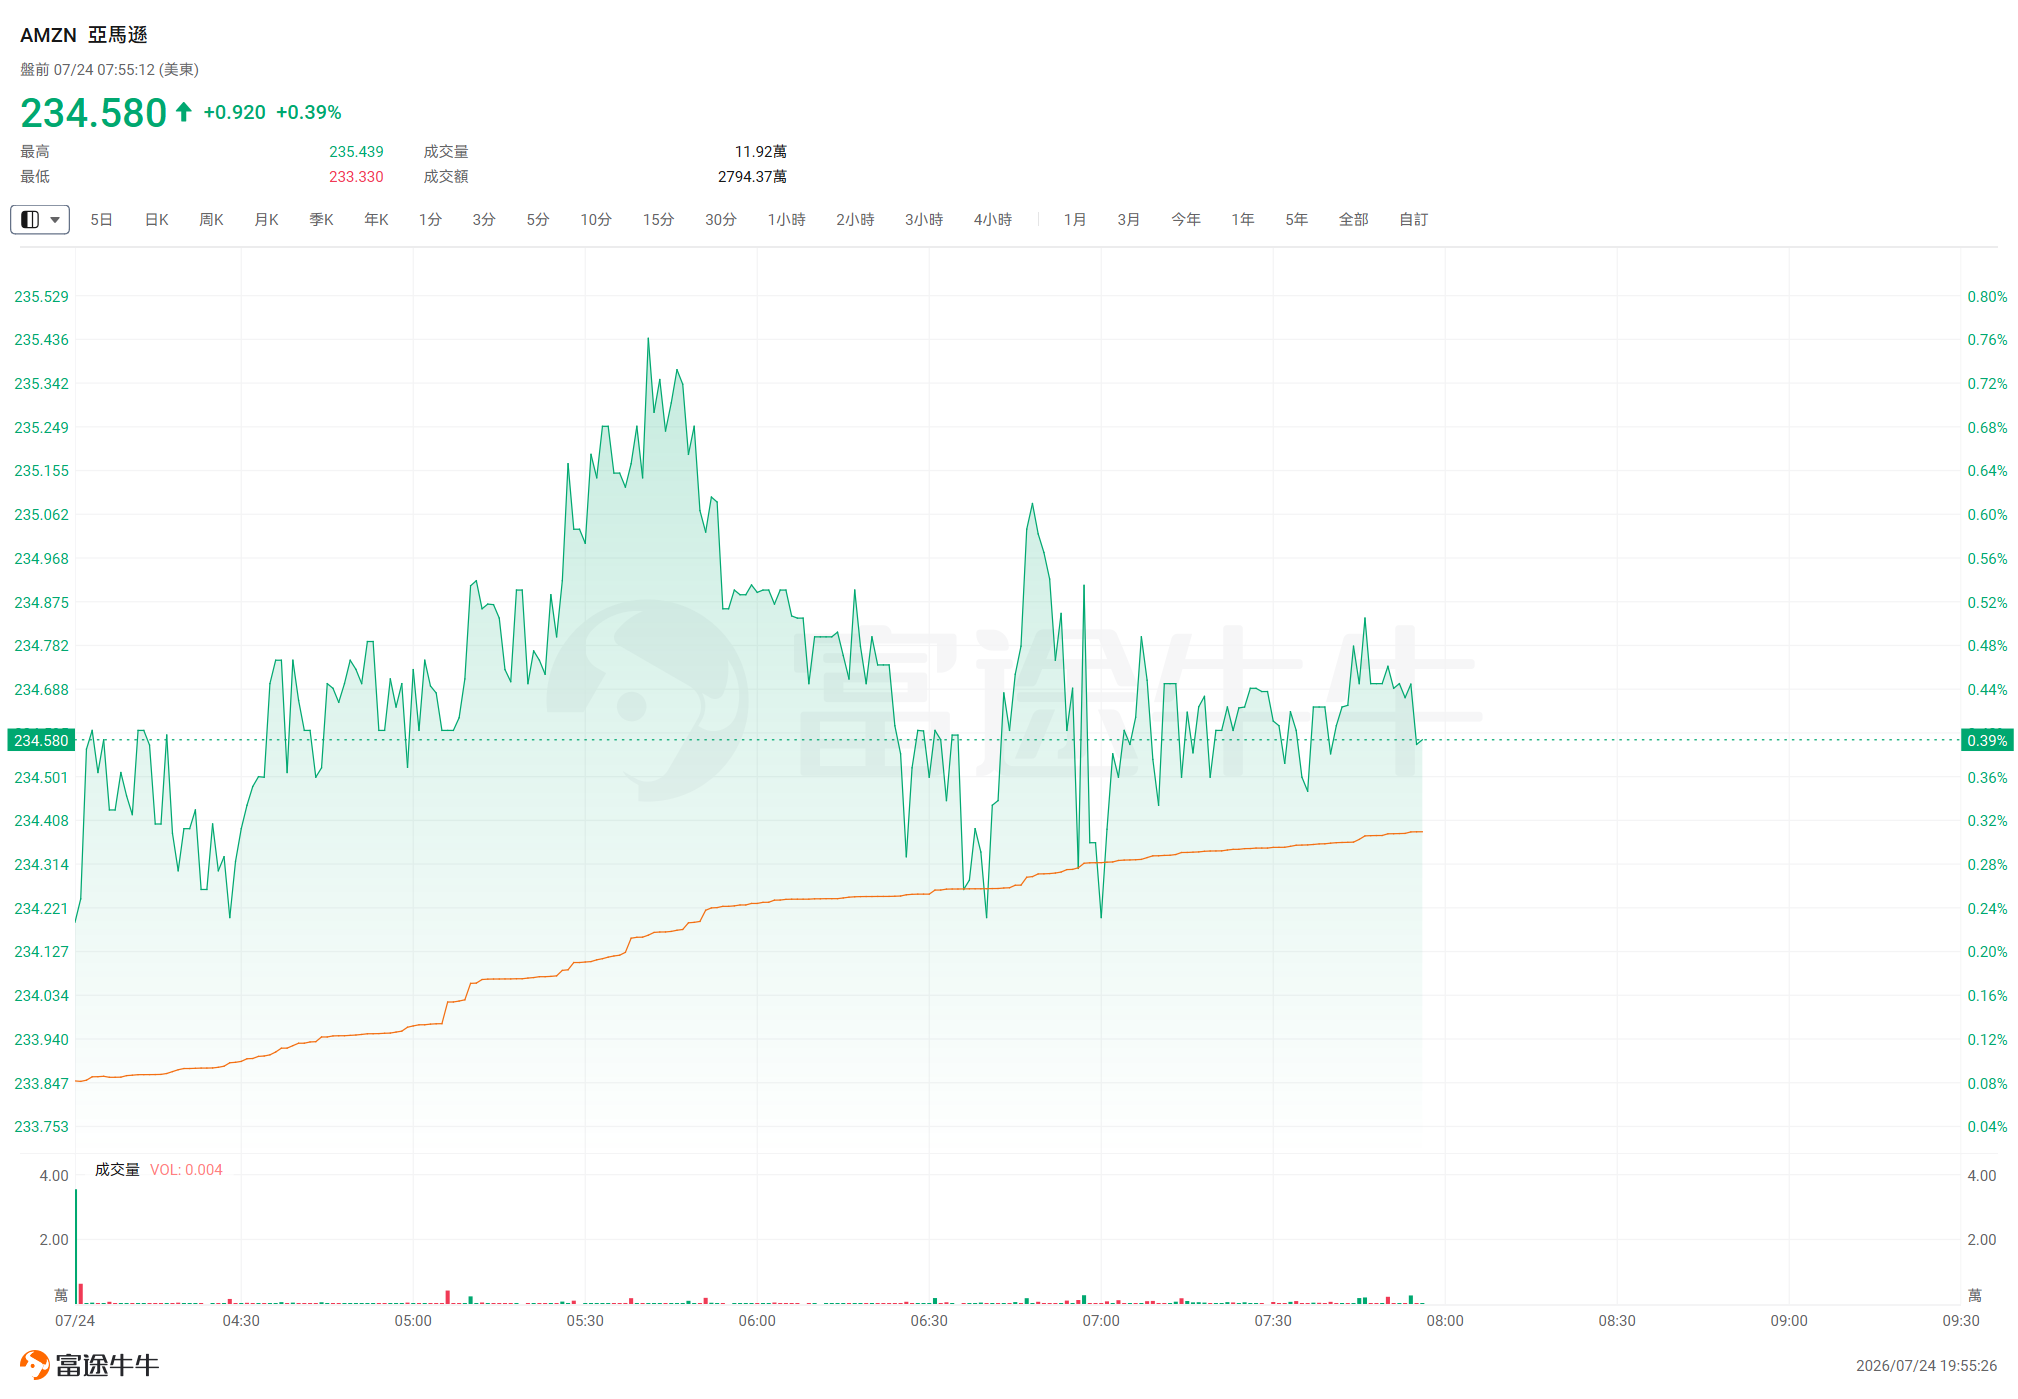2018x1399 pixels.
Task: Show the 今年 range
Action: (1186, 219)
